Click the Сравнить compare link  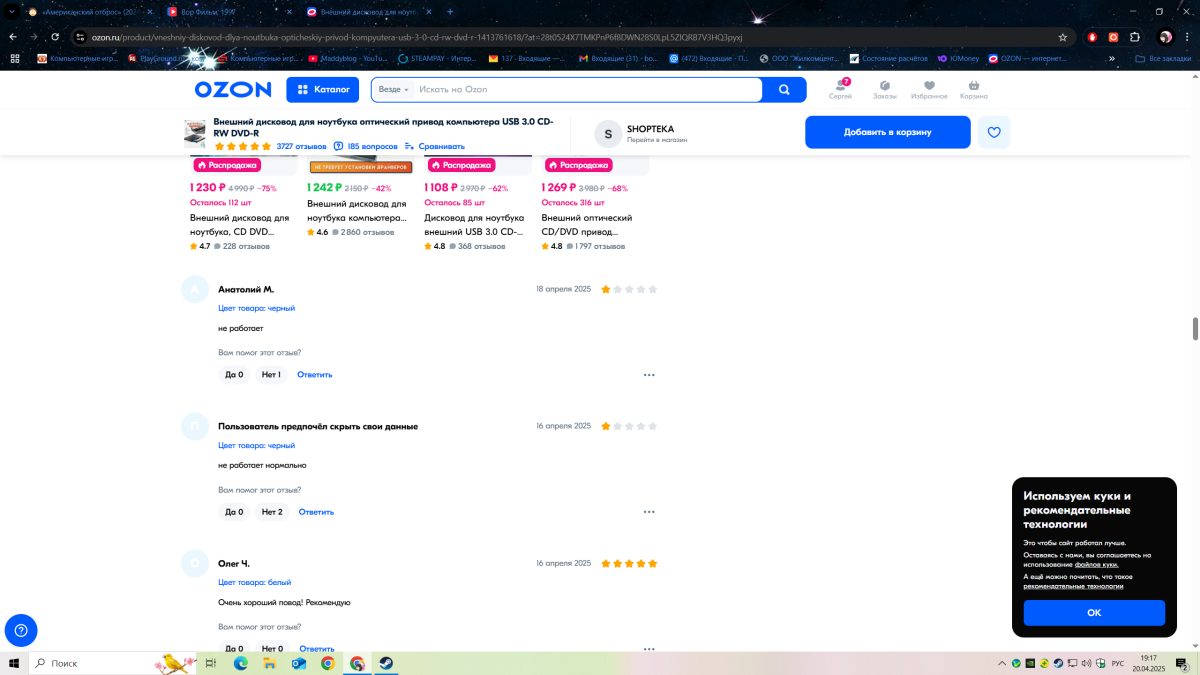tap(435, 146)
